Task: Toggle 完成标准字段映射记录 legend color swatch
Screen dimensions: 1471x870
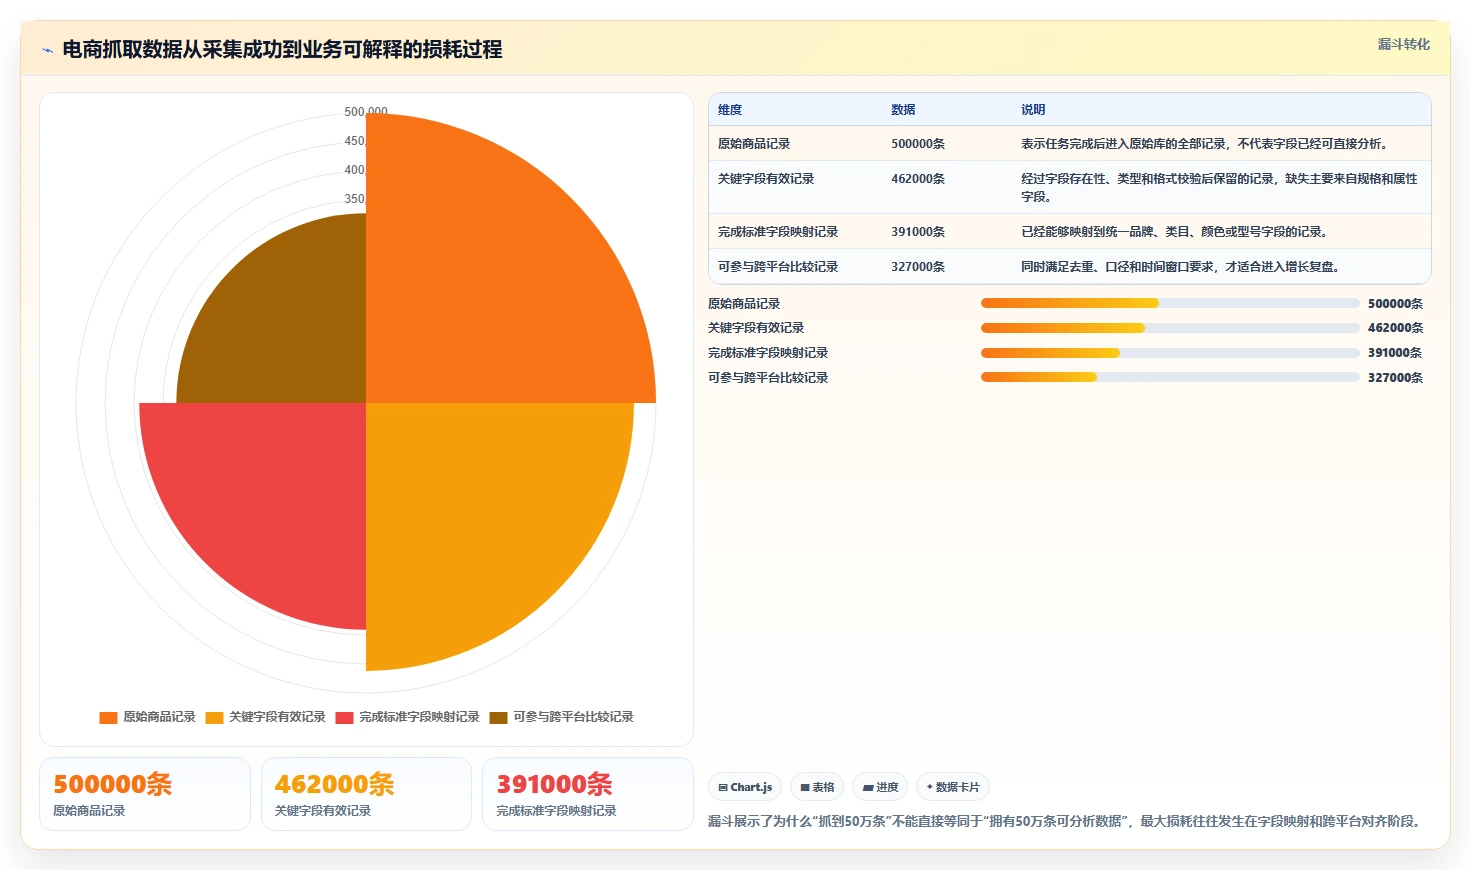Action: [x=344, y=717]
